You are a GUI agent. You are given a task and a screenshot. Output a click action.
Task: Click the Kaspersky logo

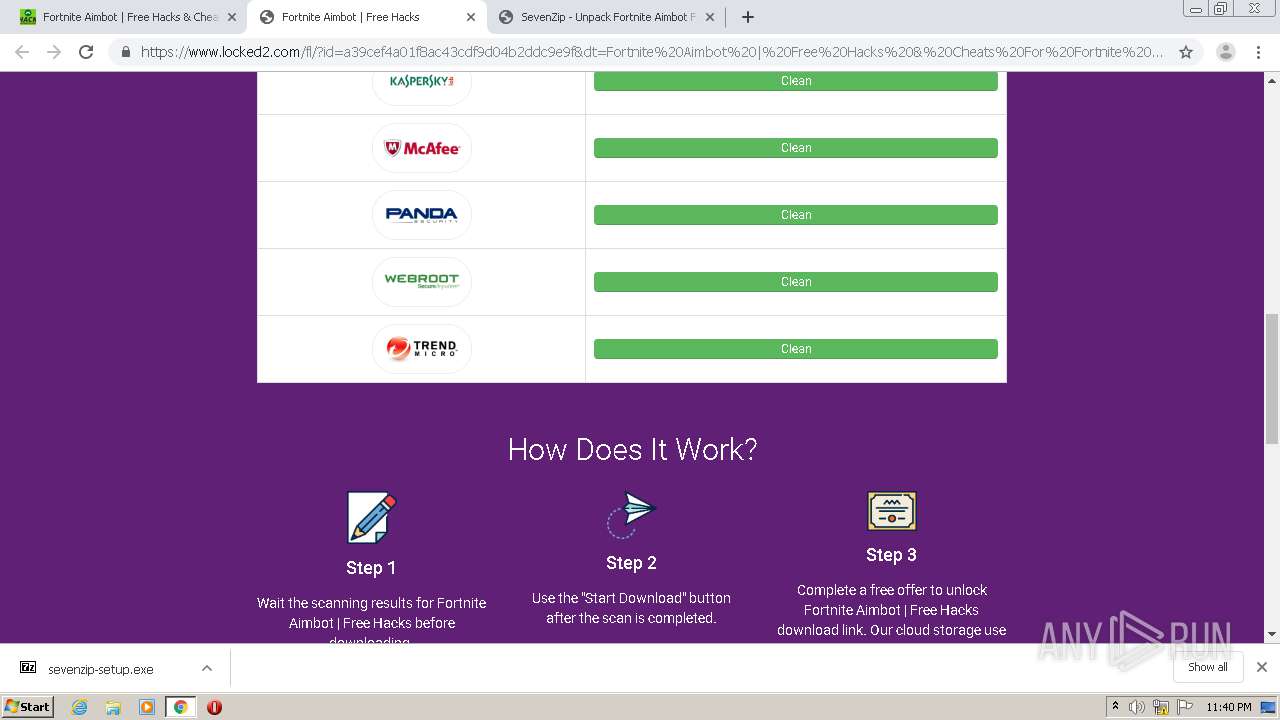[421, 82]
